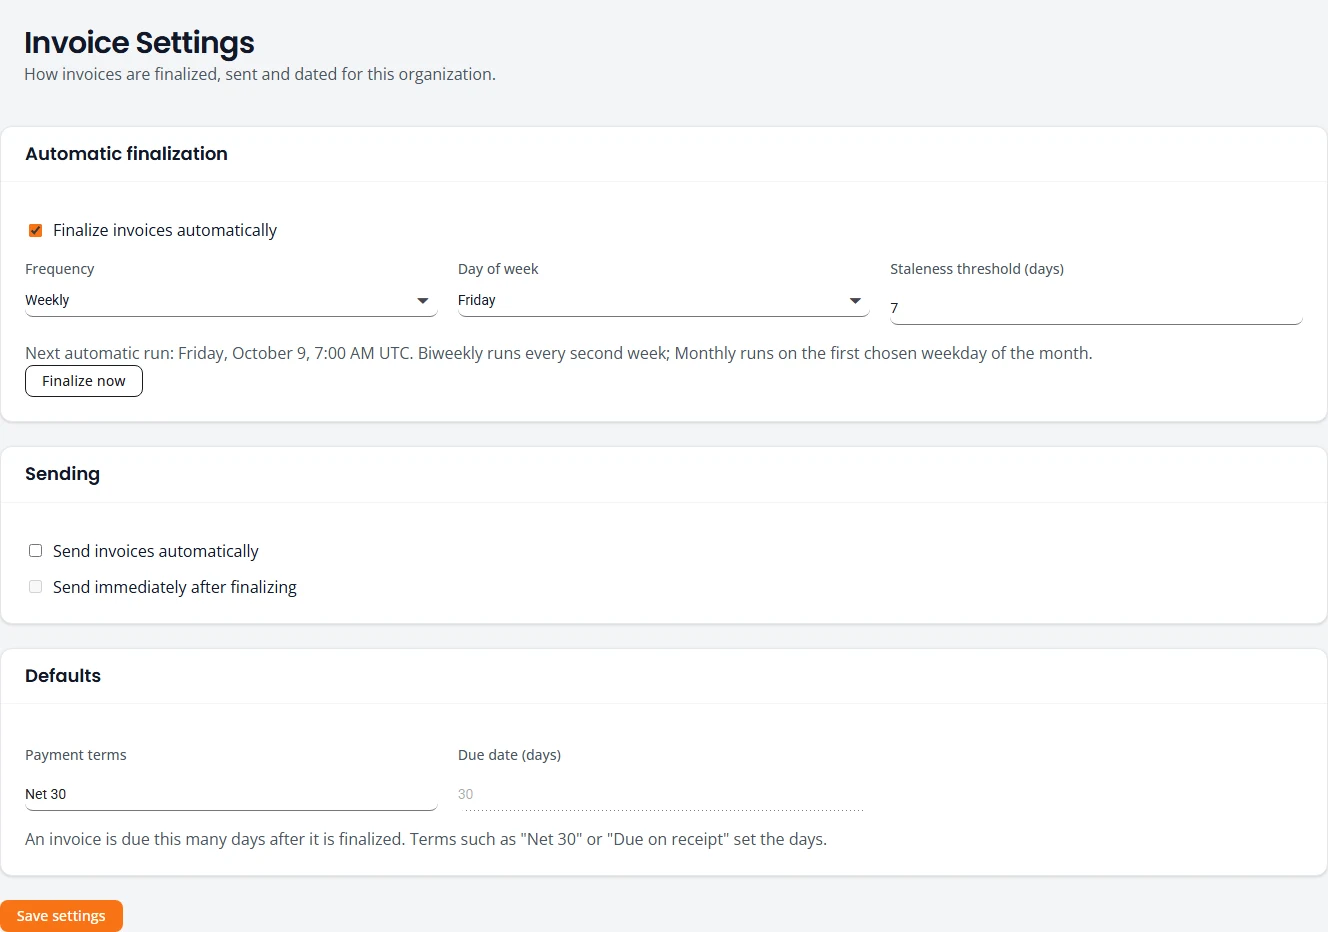This screenshot has height=932, width=1328.
Task: Click the Due date (days) label
Action: tap(509, 755)
